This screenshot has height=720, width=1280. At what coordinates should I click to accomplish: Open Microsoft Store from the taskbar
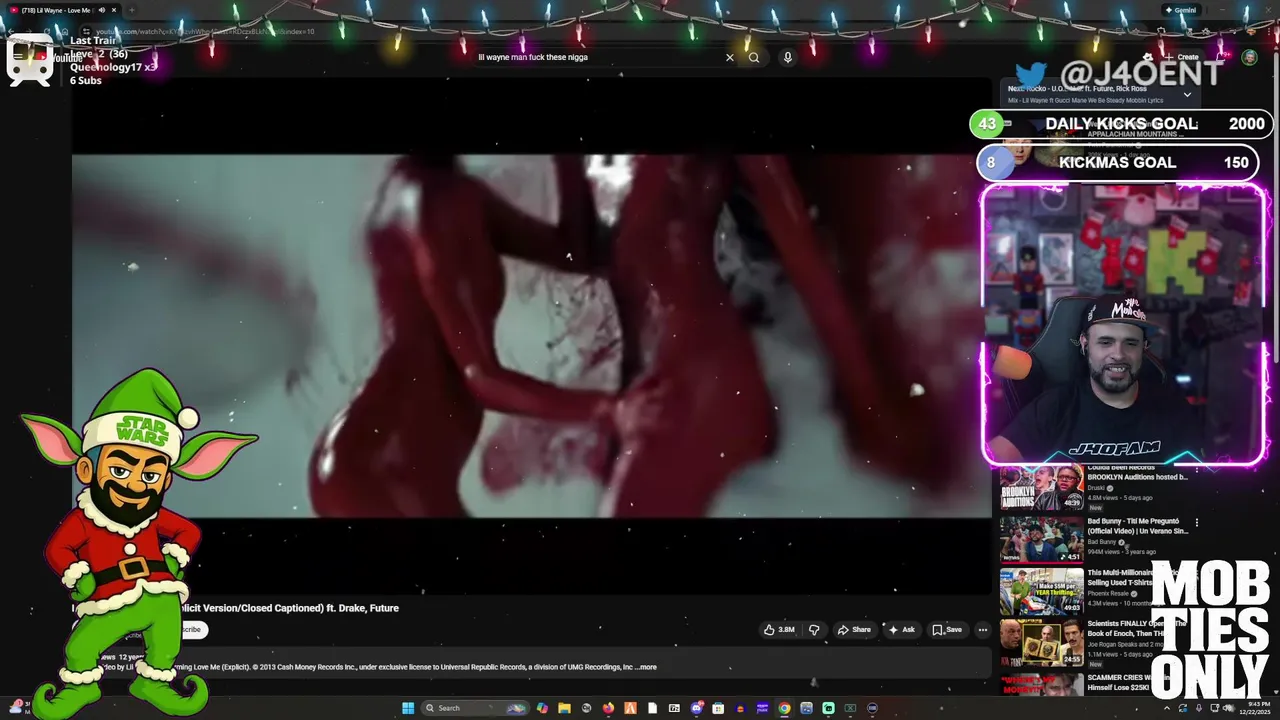pyautogui.click(x=718, y=708)
